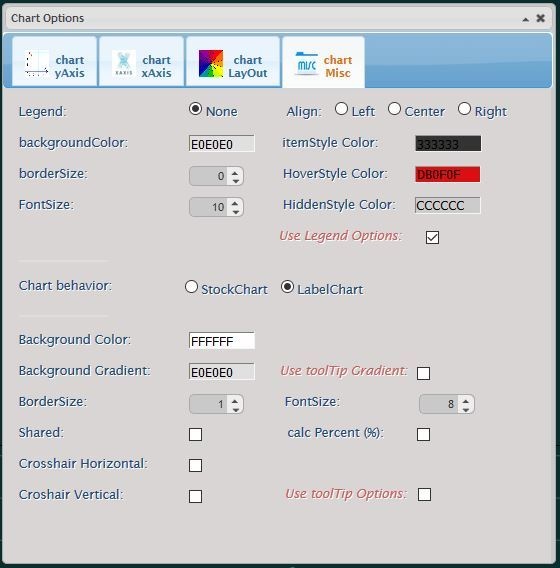
Task: Decrease legend borderSize value
Action: coord(235,181)
